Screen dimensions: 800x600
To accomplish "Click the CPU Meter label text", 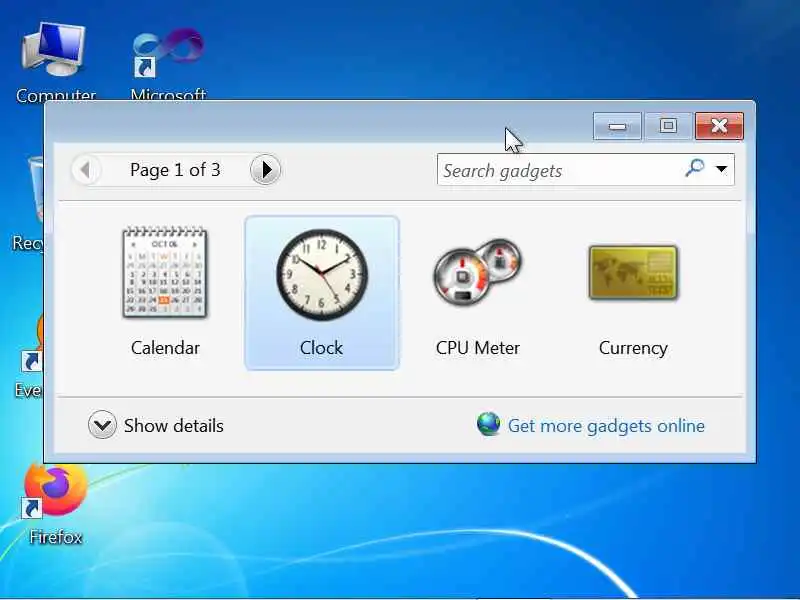I will click(478, 348).
